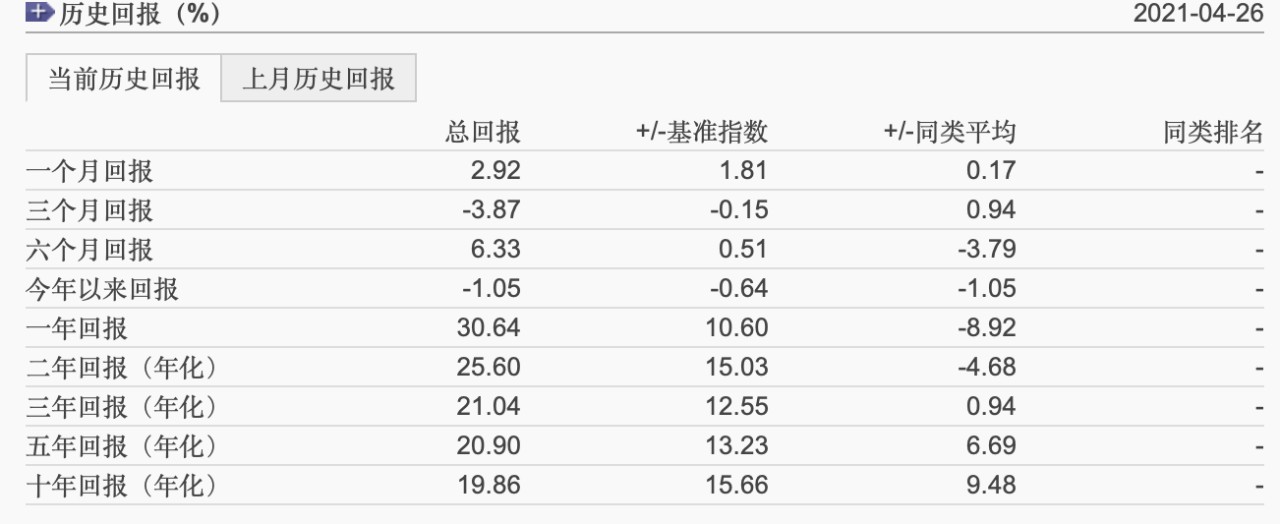Select the 今年以来回报 row label
Screen dimensions: 1280x524
point(102,289)
